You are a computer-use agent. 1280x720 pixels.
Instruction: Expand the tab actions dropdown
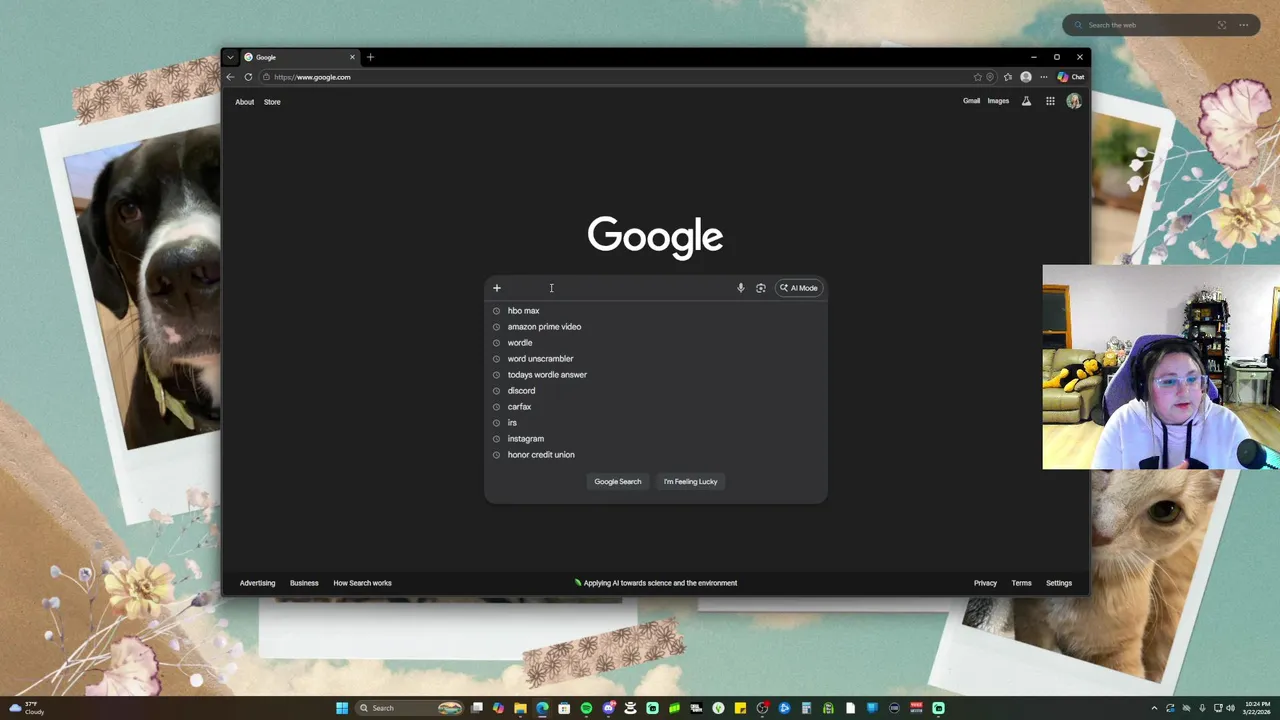point(230,57)
